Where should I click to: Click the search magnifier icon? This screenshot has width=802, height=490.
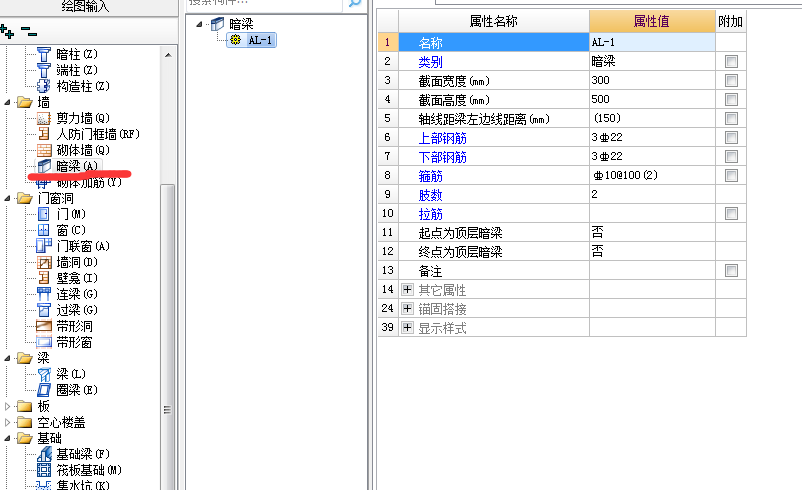coord(354,3)
